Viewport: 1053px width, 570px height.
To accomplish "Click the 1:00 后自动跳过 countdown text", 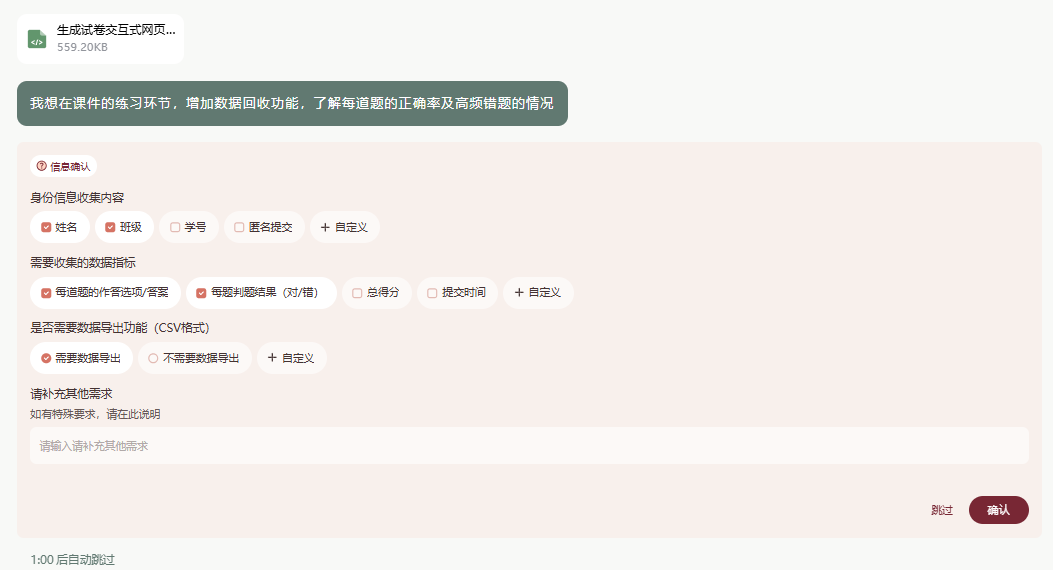I will coord(73,559).
